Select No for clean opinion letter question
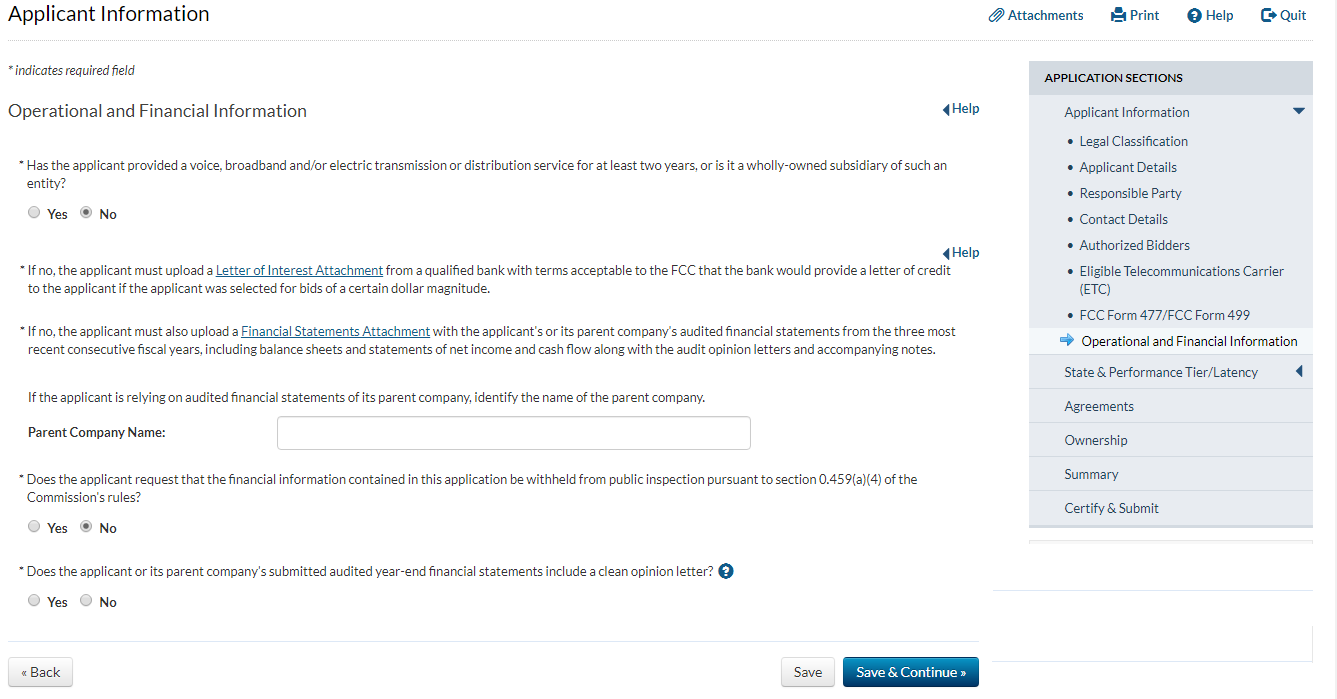Viewport: 1337px width, 699px height. [86, 601]
